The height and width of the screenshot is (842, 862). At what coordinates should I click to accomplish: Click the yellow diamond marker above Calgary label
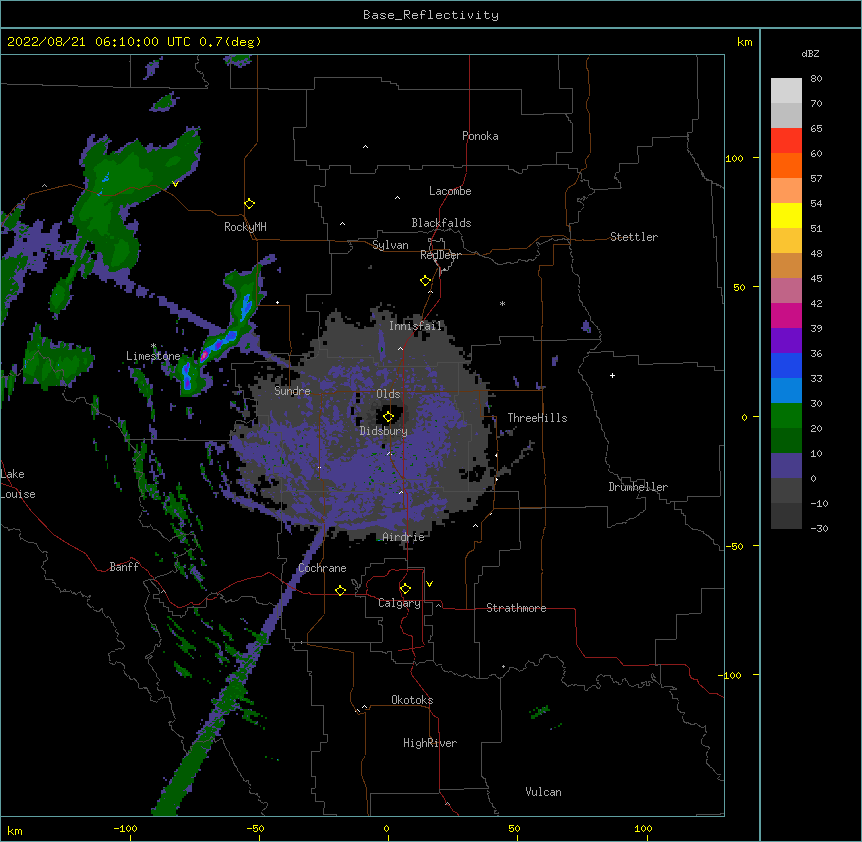point(405,589)
